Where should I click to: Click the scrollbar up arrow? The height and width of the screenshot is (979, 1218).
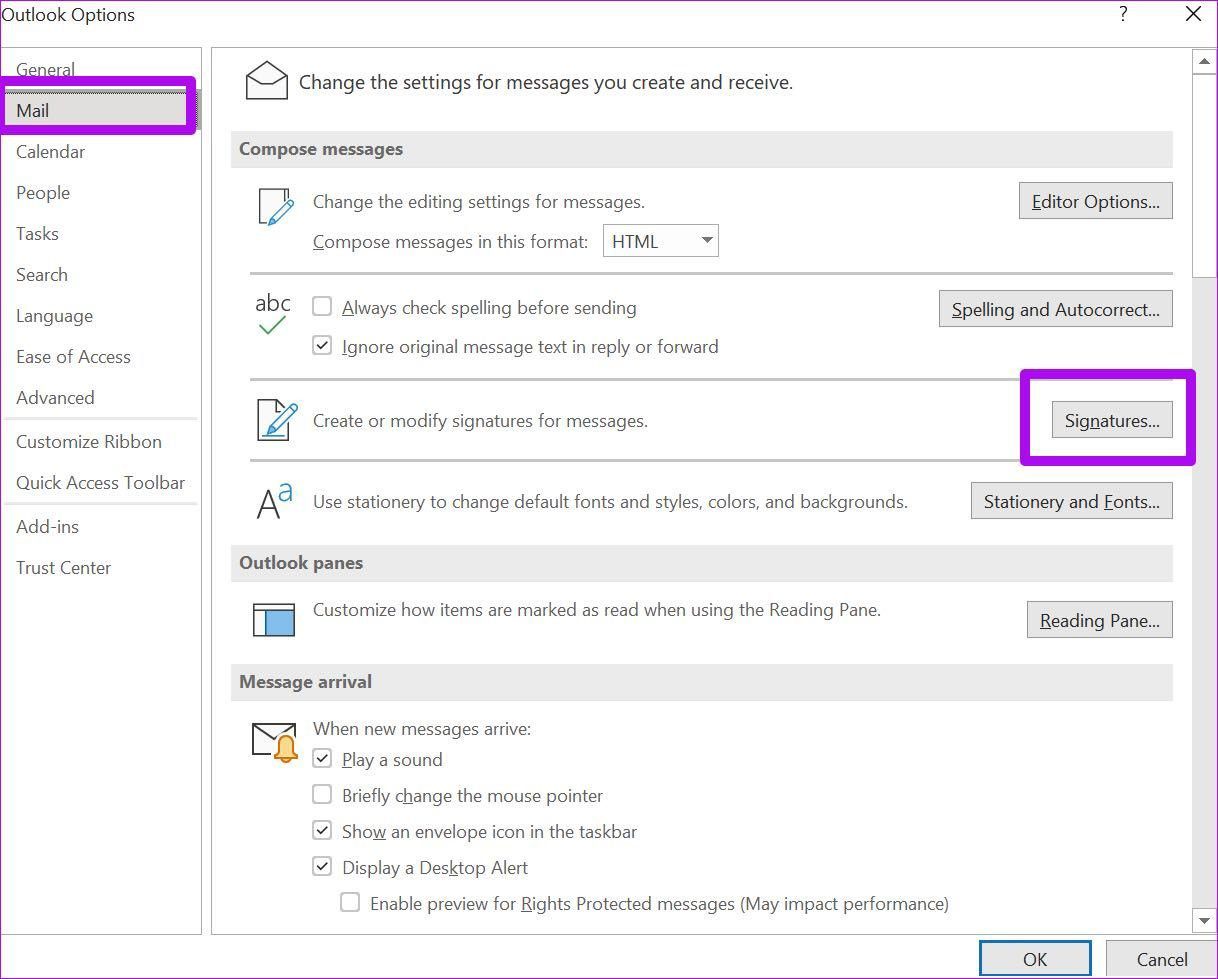(x=1204, y=62)
